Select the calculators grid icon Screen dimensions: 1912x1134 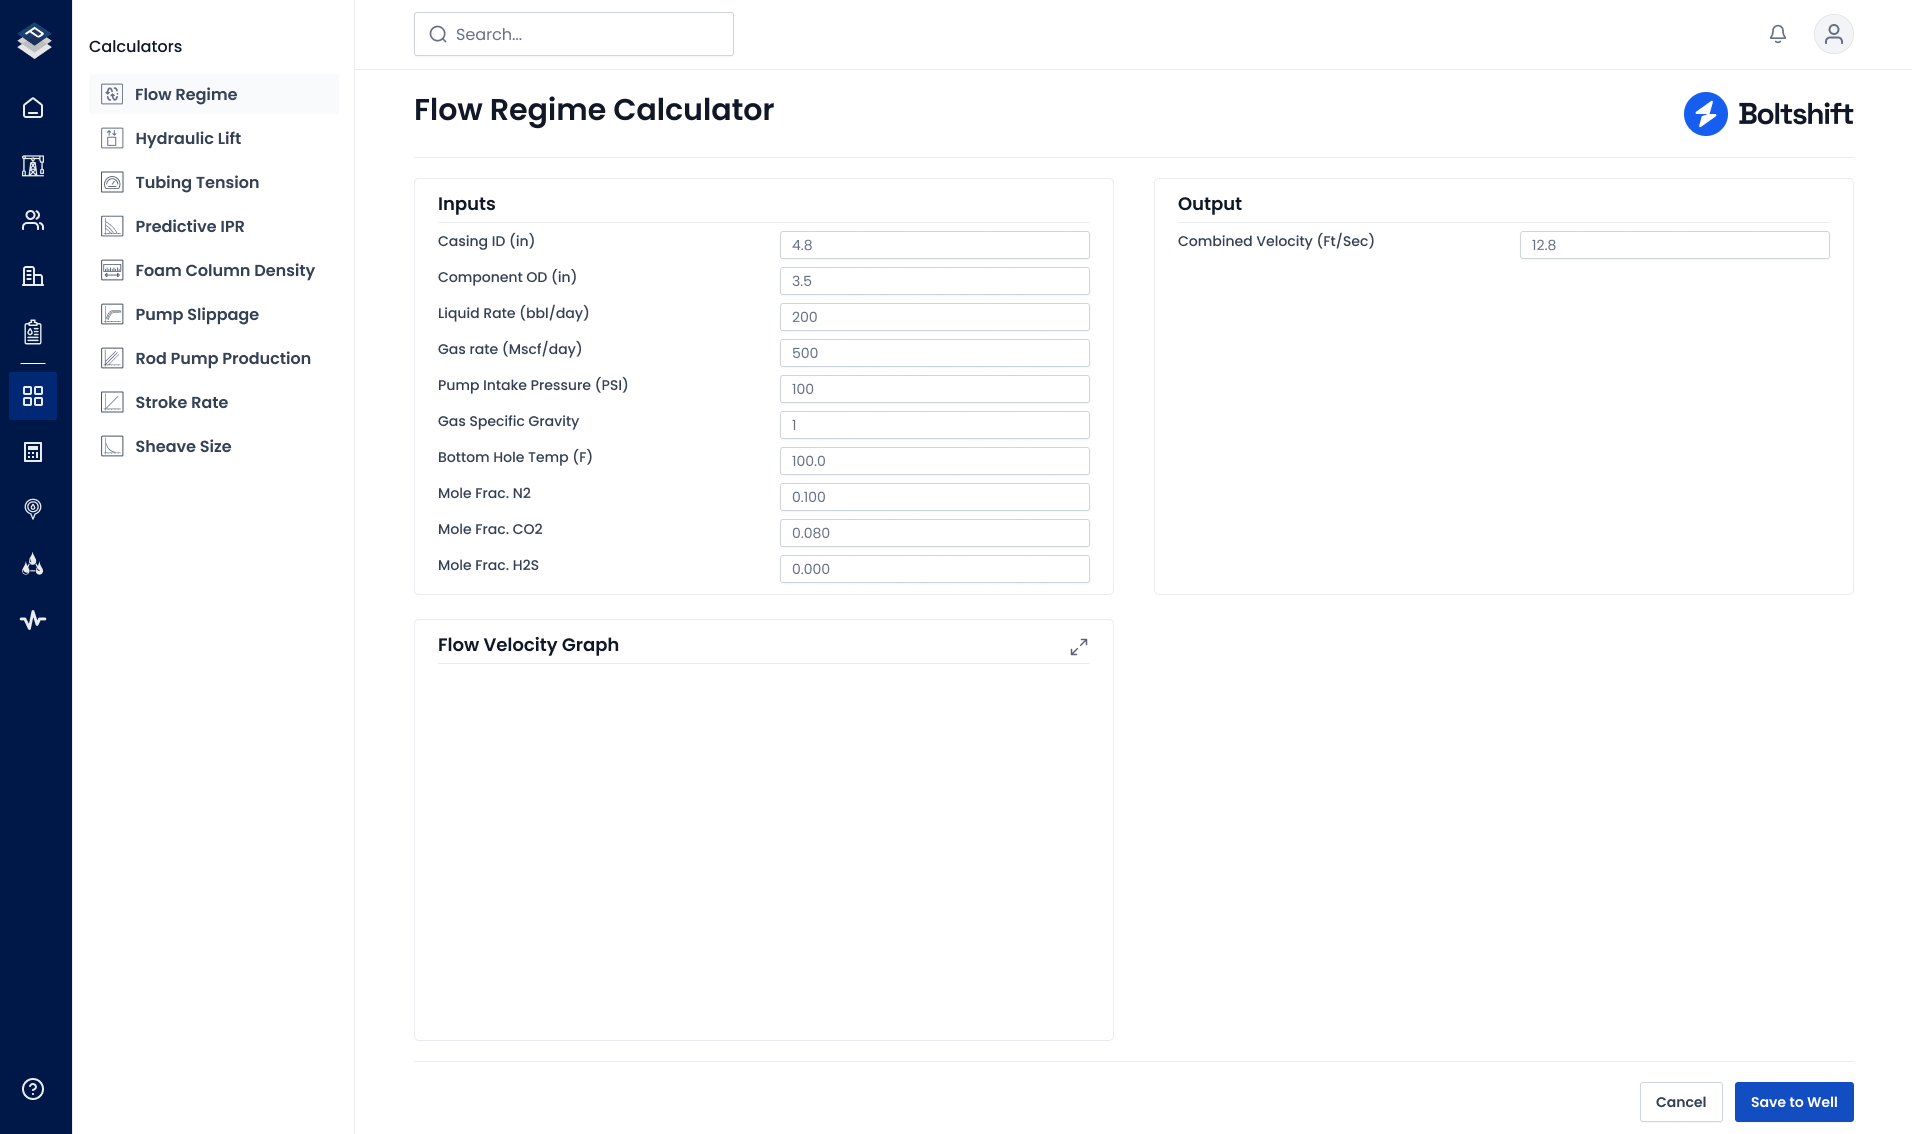pos(33,396)
